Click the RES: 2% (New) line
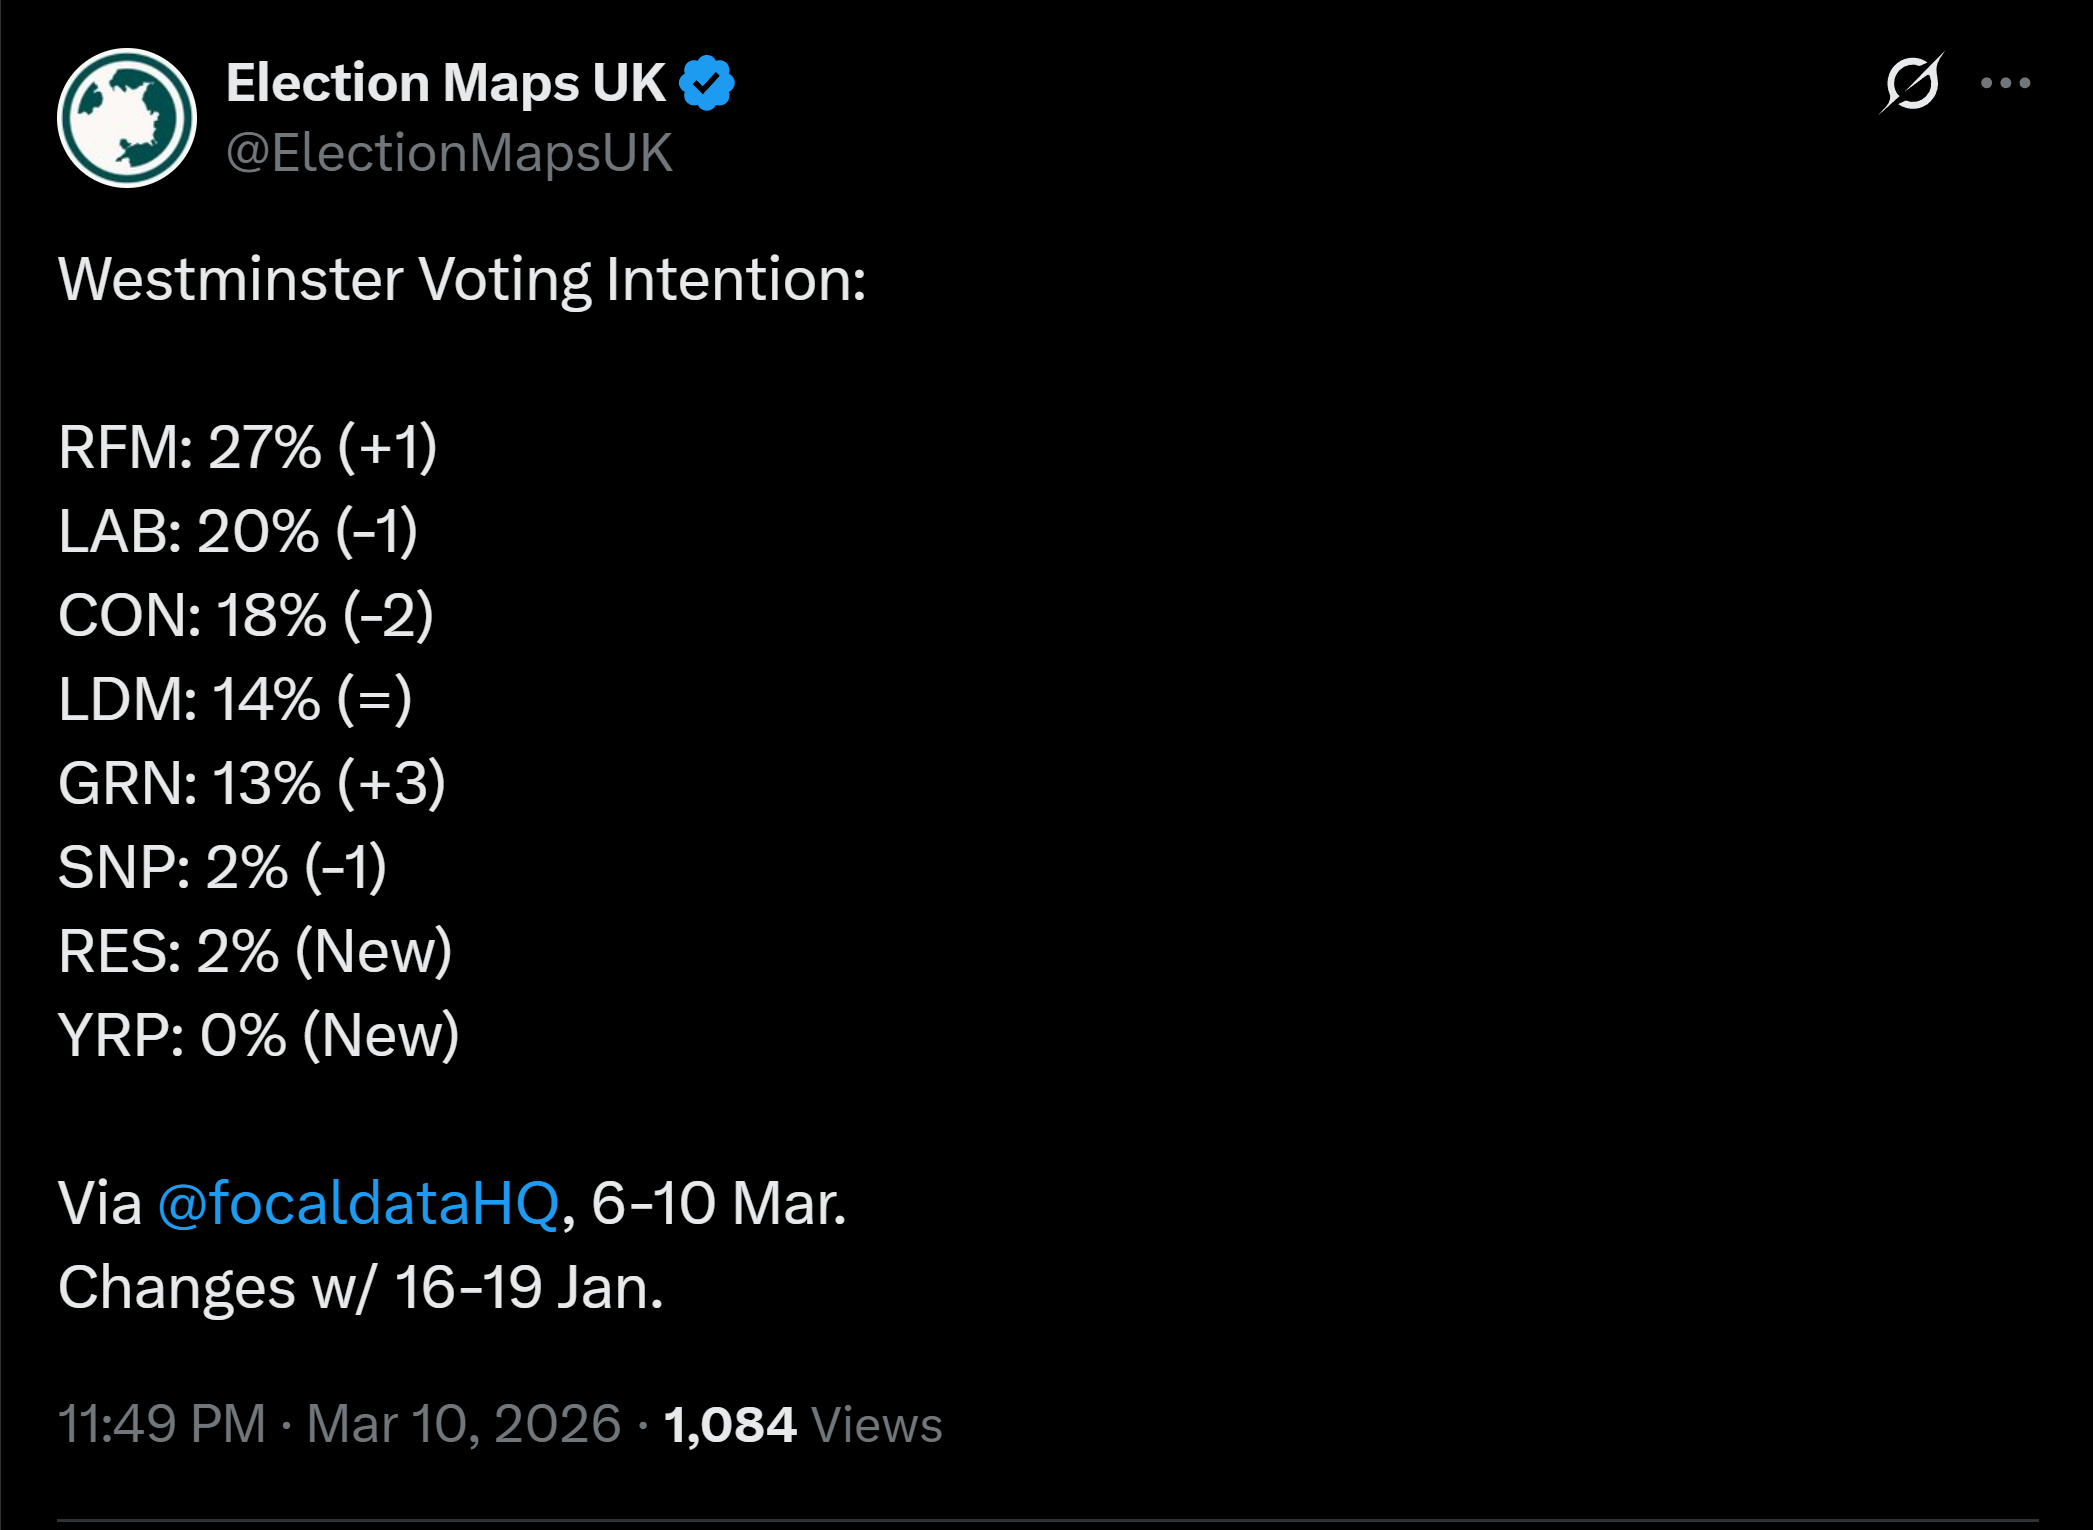 (255, 951)
